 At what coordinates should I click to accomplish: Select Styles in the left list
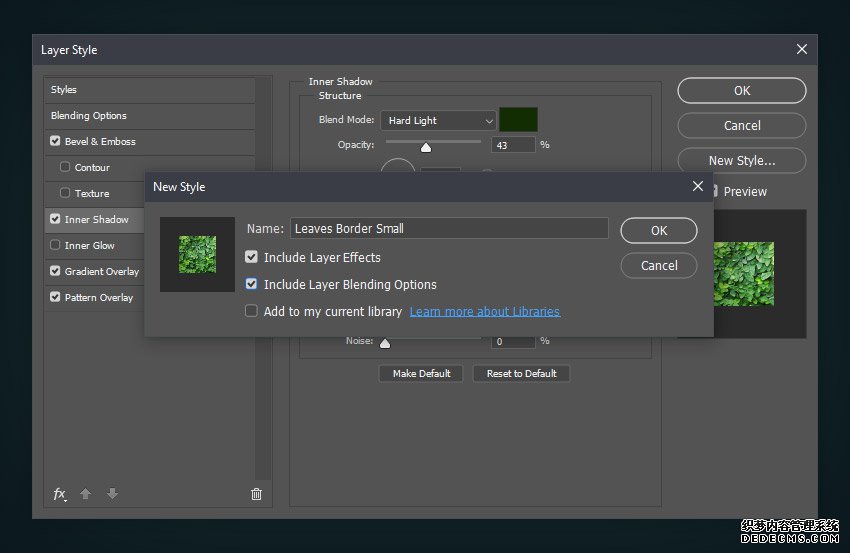tap(150, 89)
